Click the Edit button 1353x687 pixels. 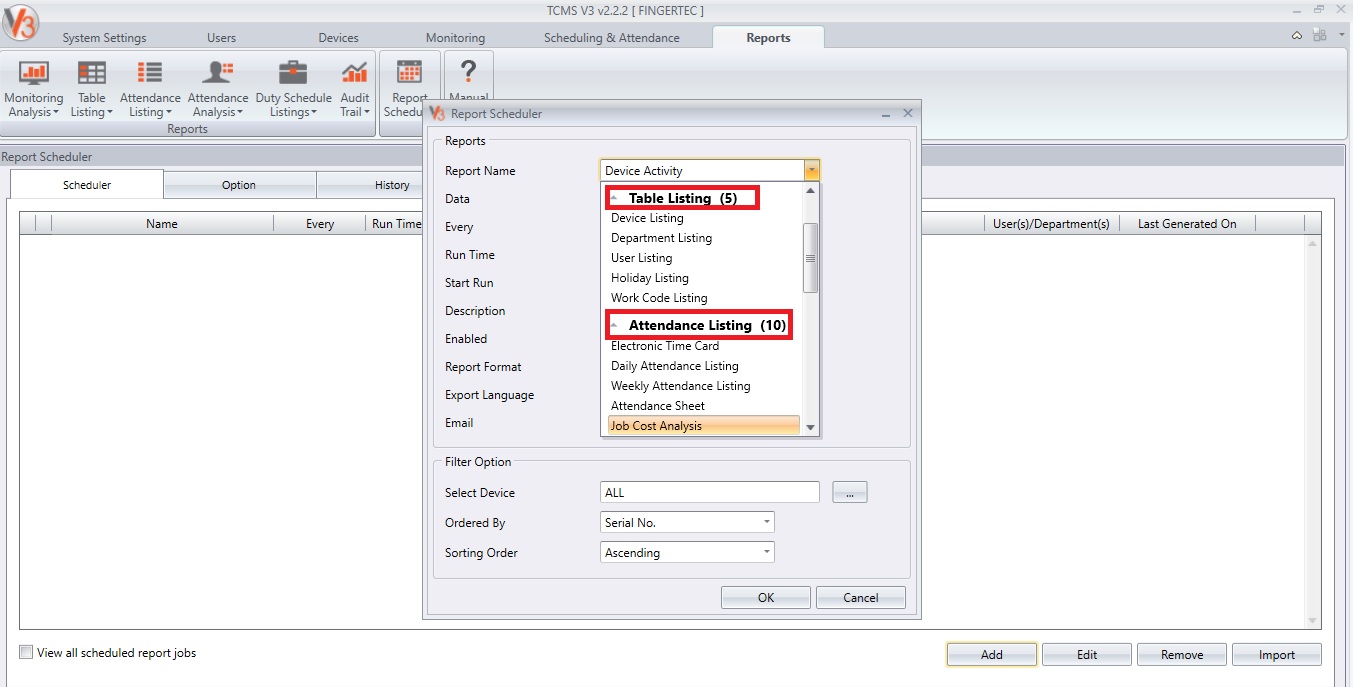coord(1087,655)
